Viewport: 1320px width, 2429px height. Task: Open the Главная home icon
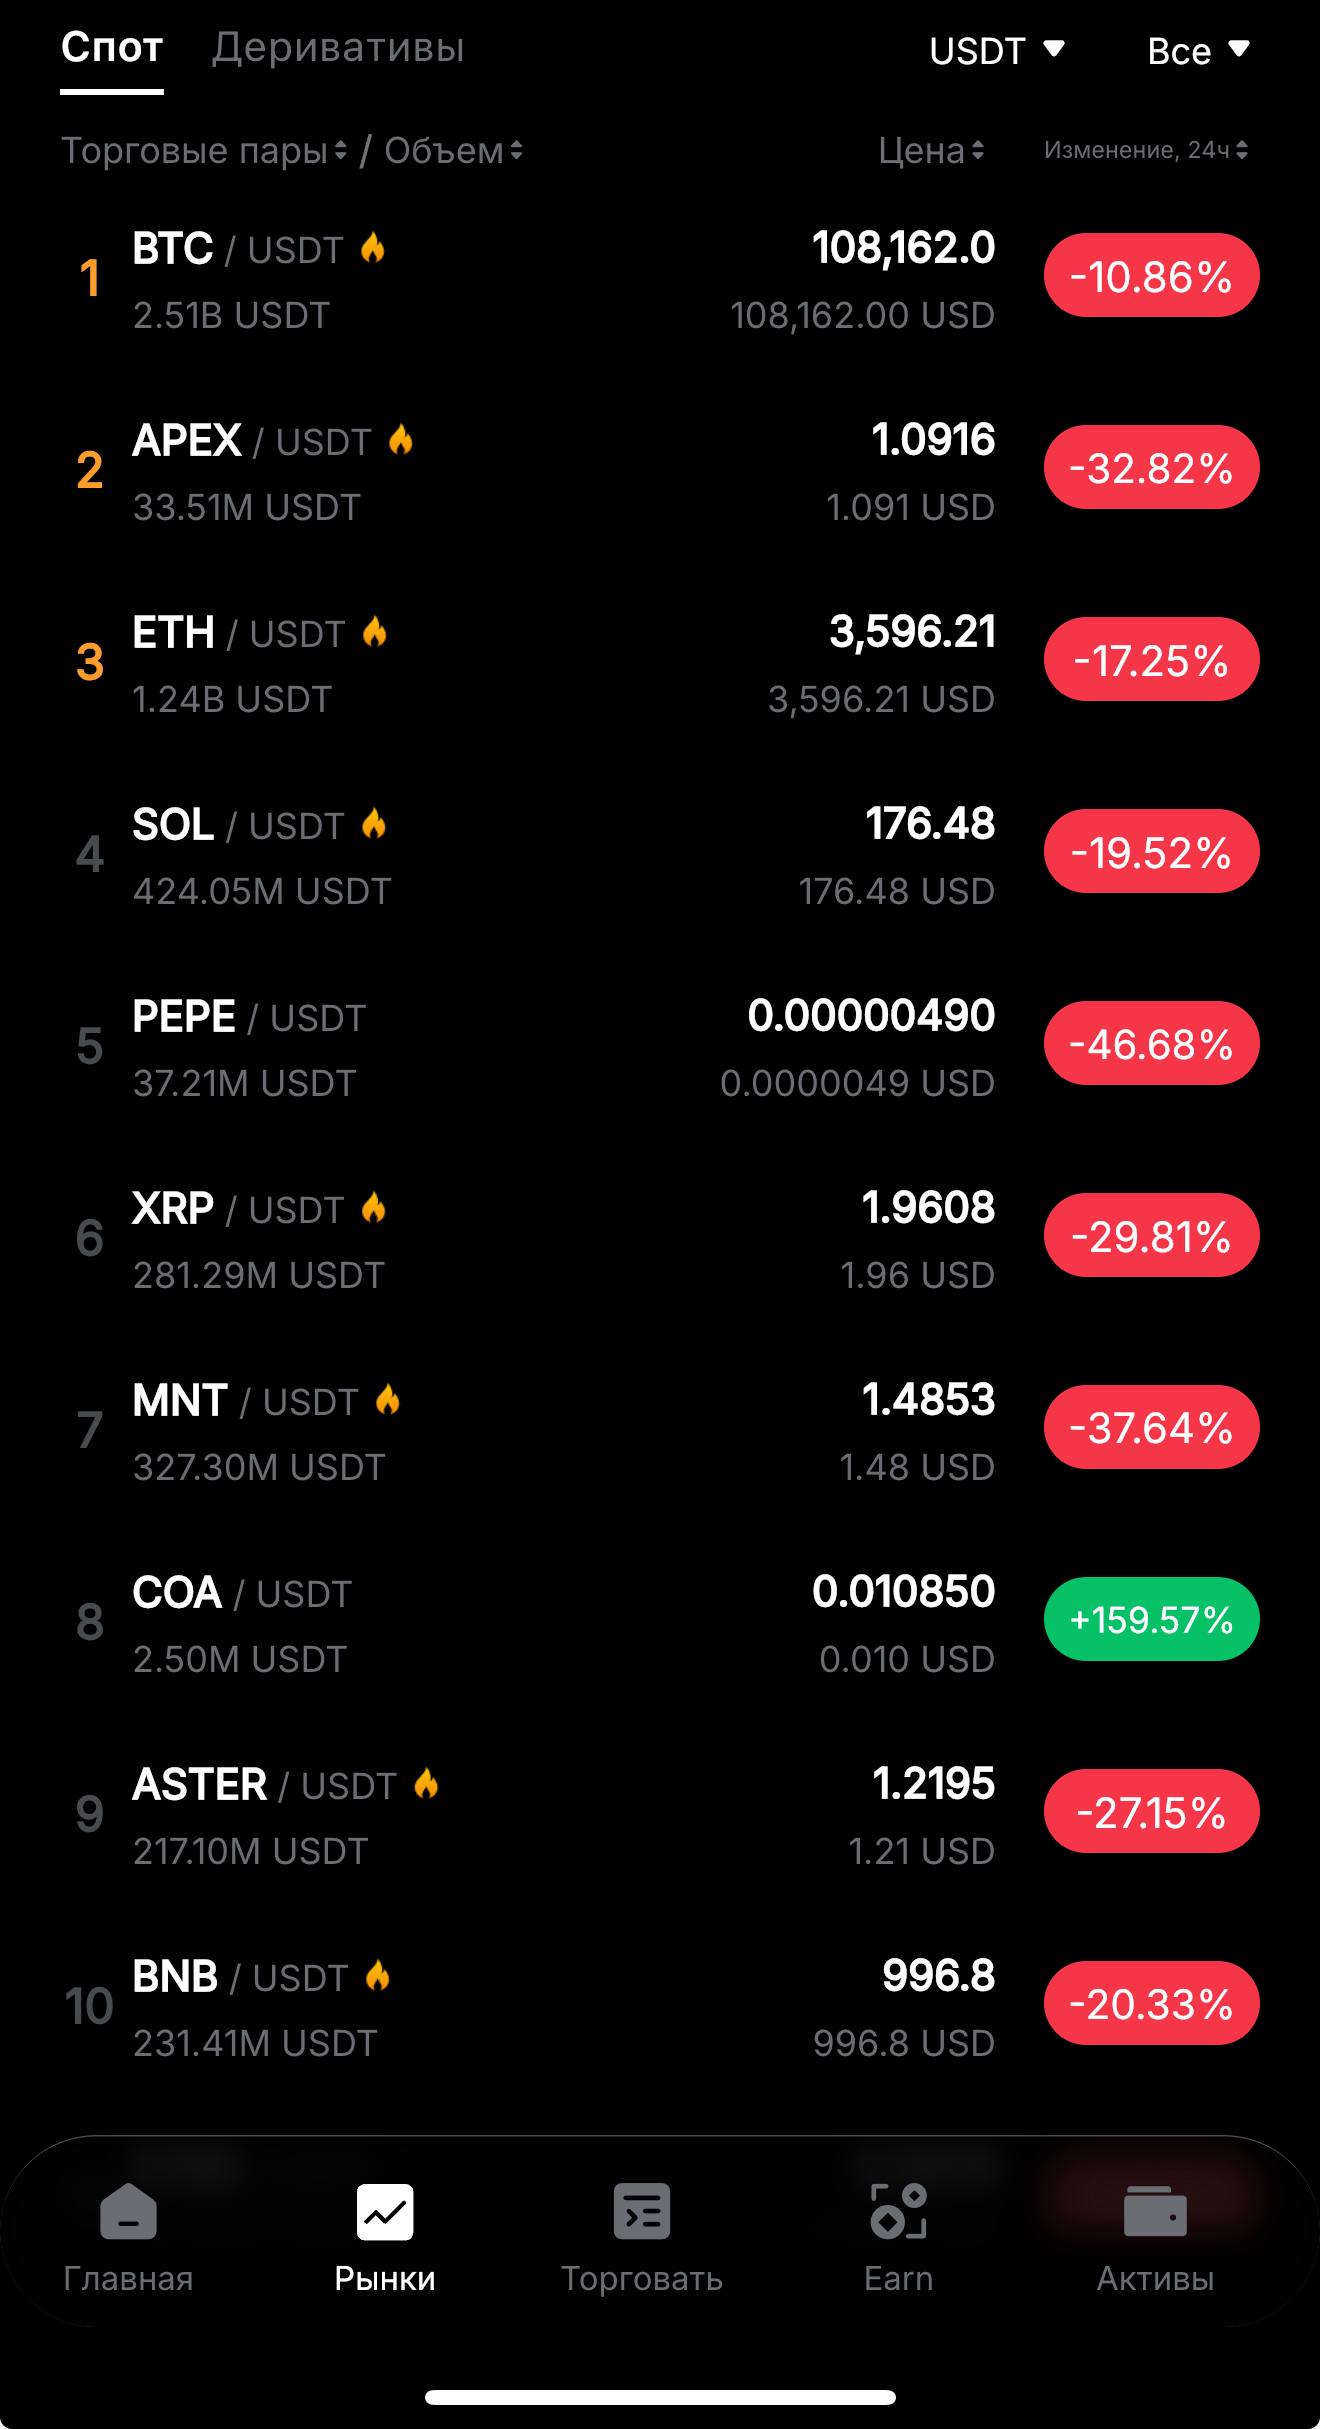click(x=128, y=2211)
